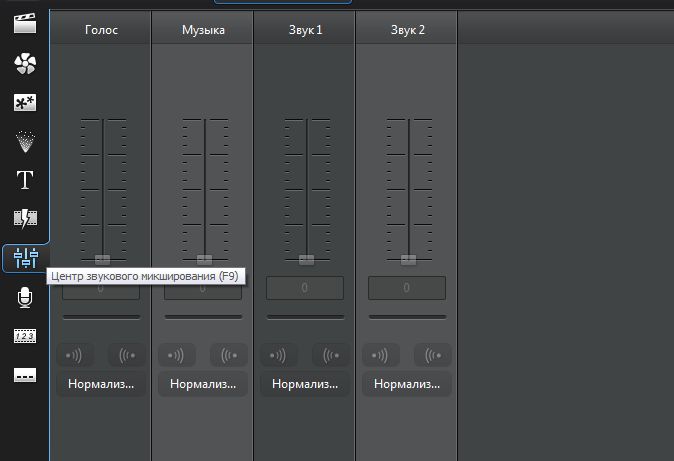
Task: Click the Audio Mixing Room icon
Action: (25, 258)
